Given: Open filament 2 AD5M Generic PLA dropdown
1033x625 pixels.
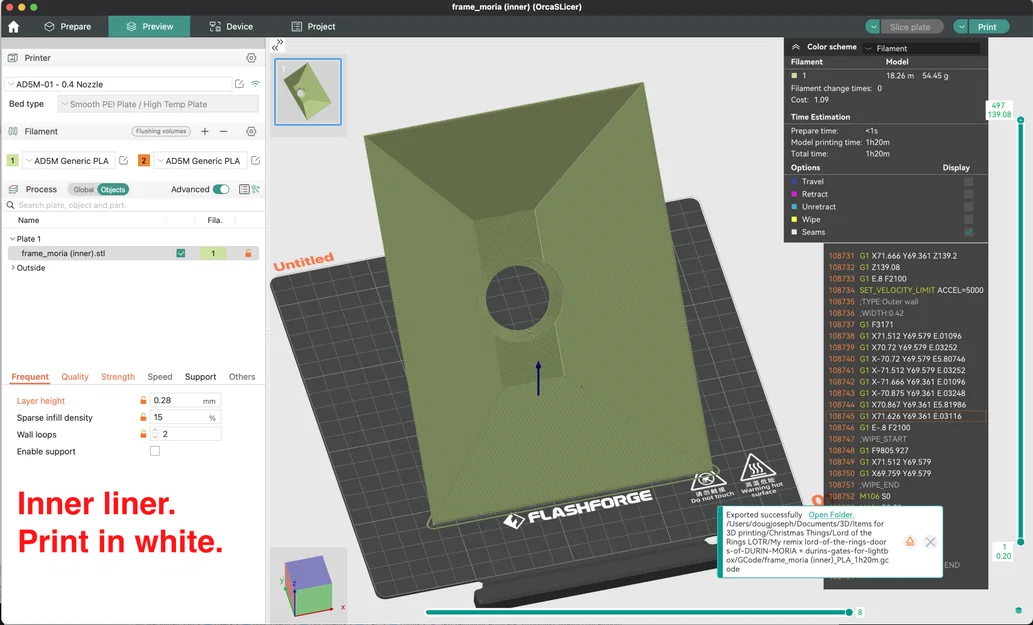Looking at the screenshot, I should tap(200, 161).
